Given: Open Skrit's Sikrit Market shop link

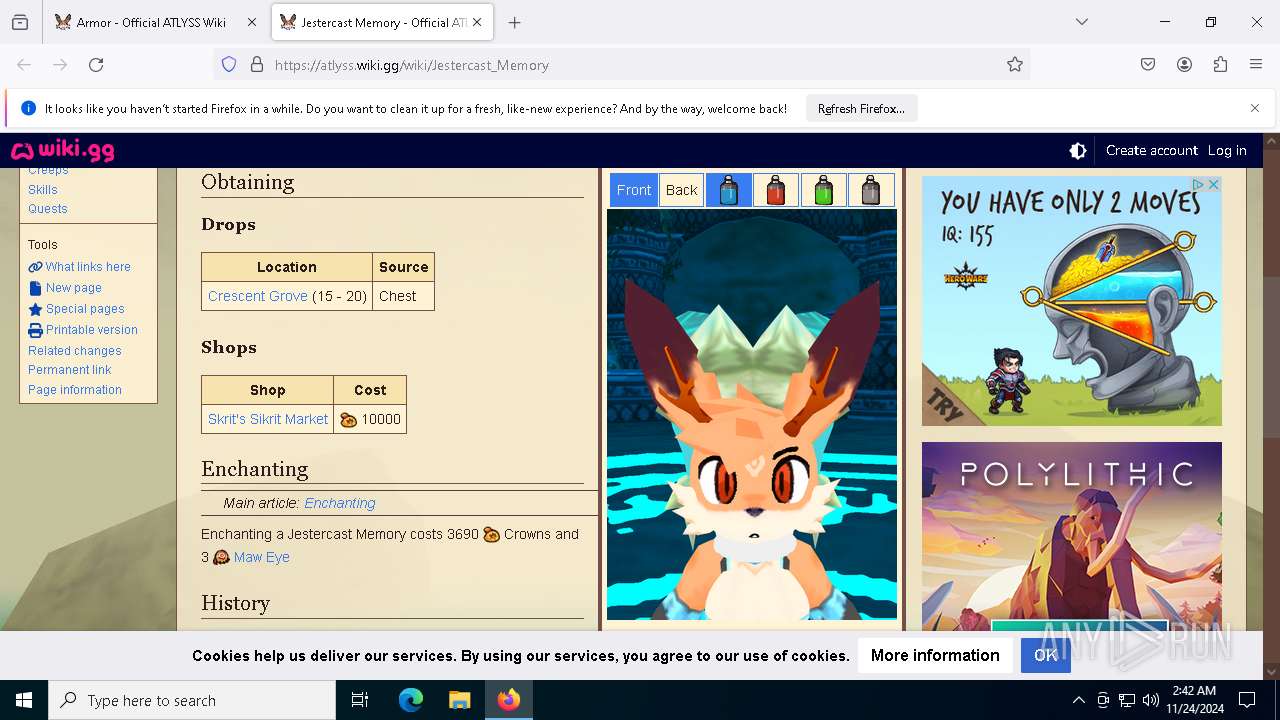Looking at the screenshot, I should click(268, 419).
